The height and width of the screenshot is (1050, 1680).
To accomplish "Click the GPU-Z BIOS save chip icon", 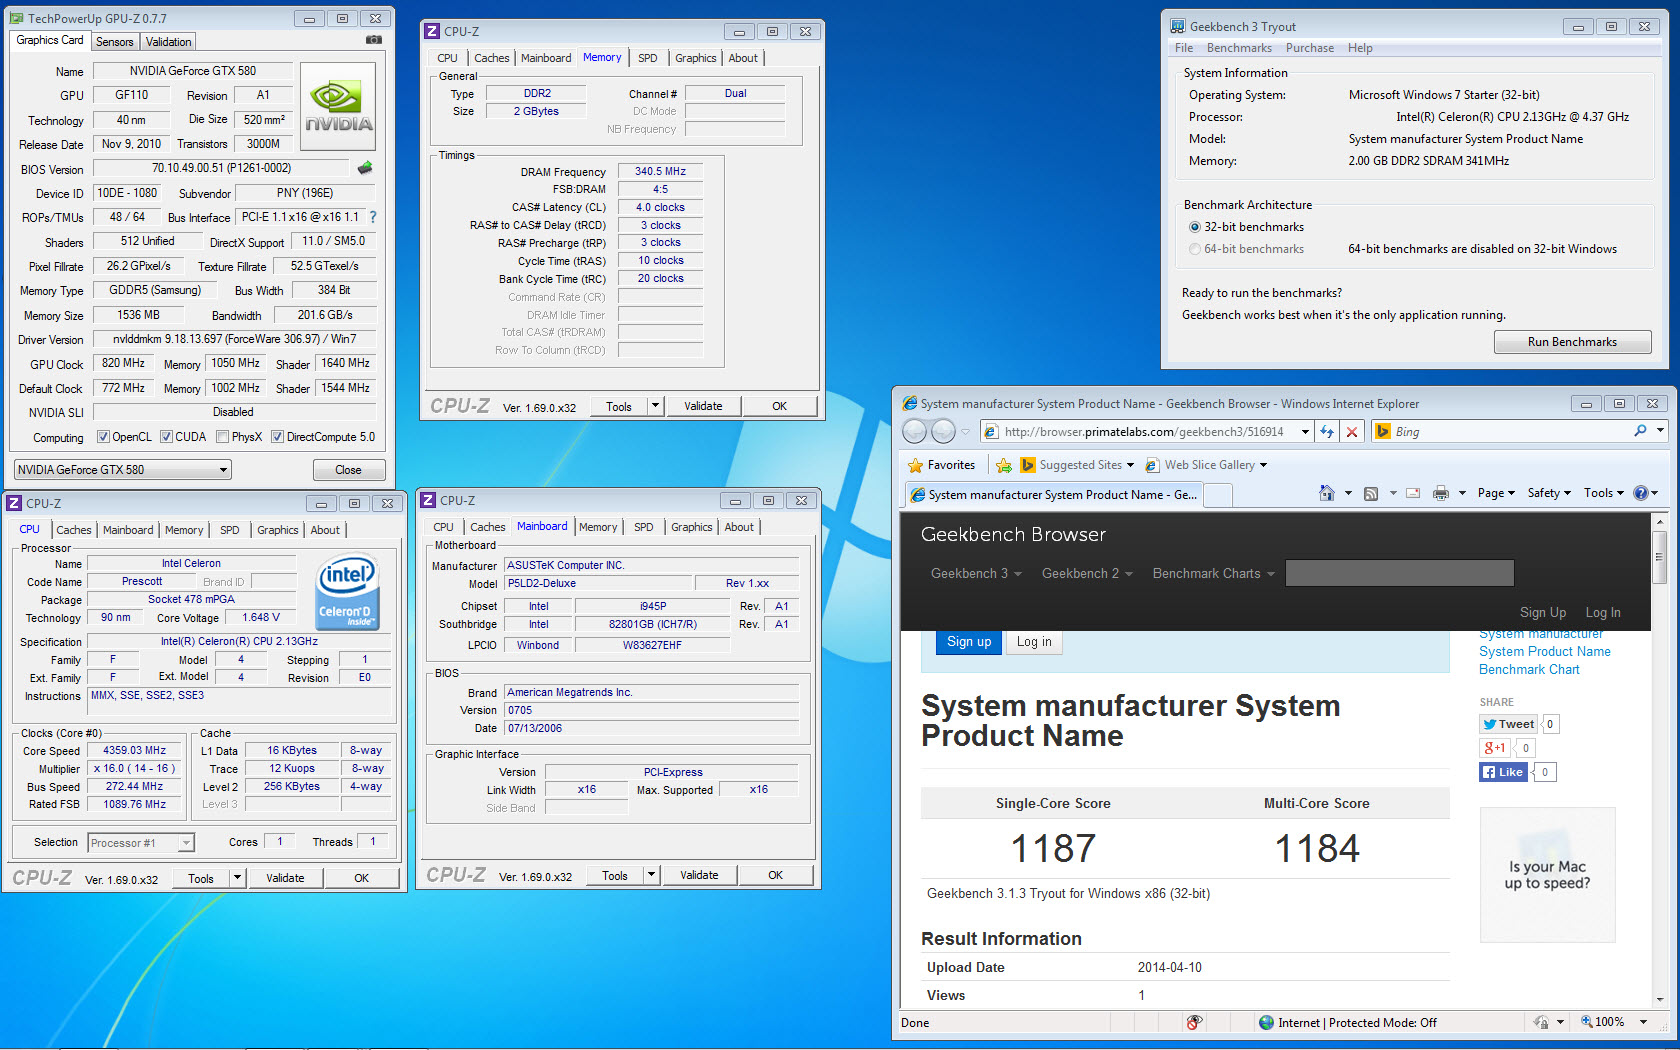I will coord(365,168).
